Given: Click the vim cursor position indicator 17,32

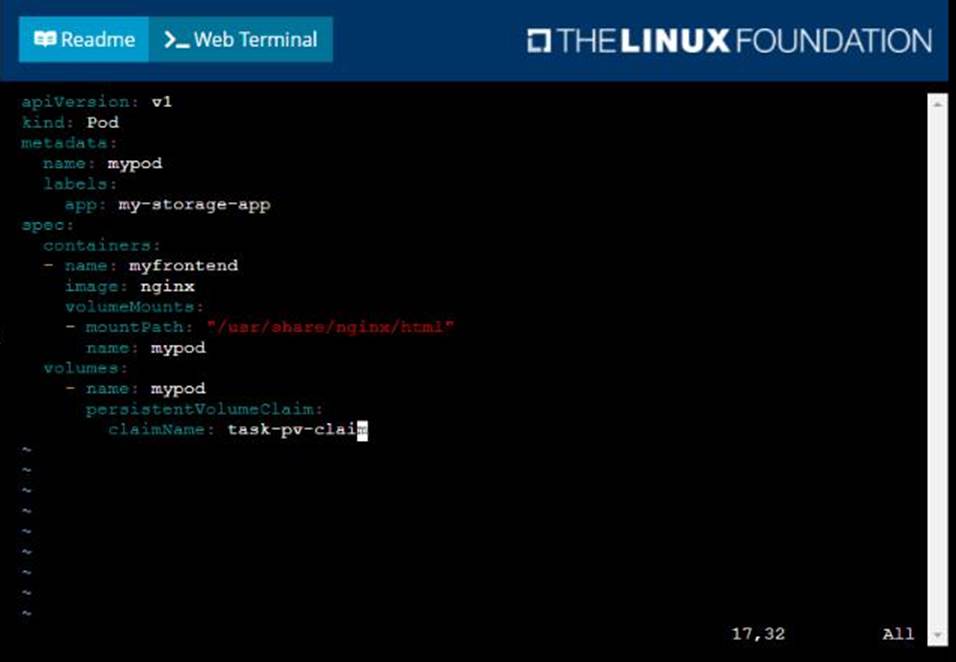Looking at the screenshot, I should (758, 634).
